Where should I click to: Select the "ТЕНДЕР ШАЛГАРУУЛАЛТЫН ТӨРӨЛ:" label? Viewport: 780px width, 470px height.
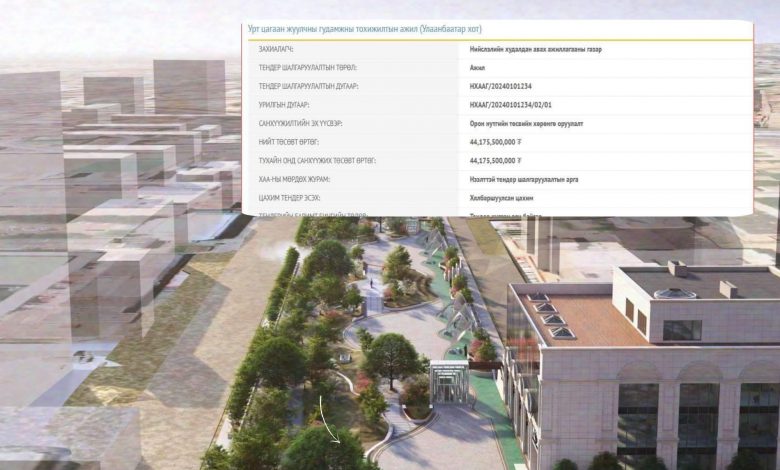pyautogui.click(x=307, y=68)
